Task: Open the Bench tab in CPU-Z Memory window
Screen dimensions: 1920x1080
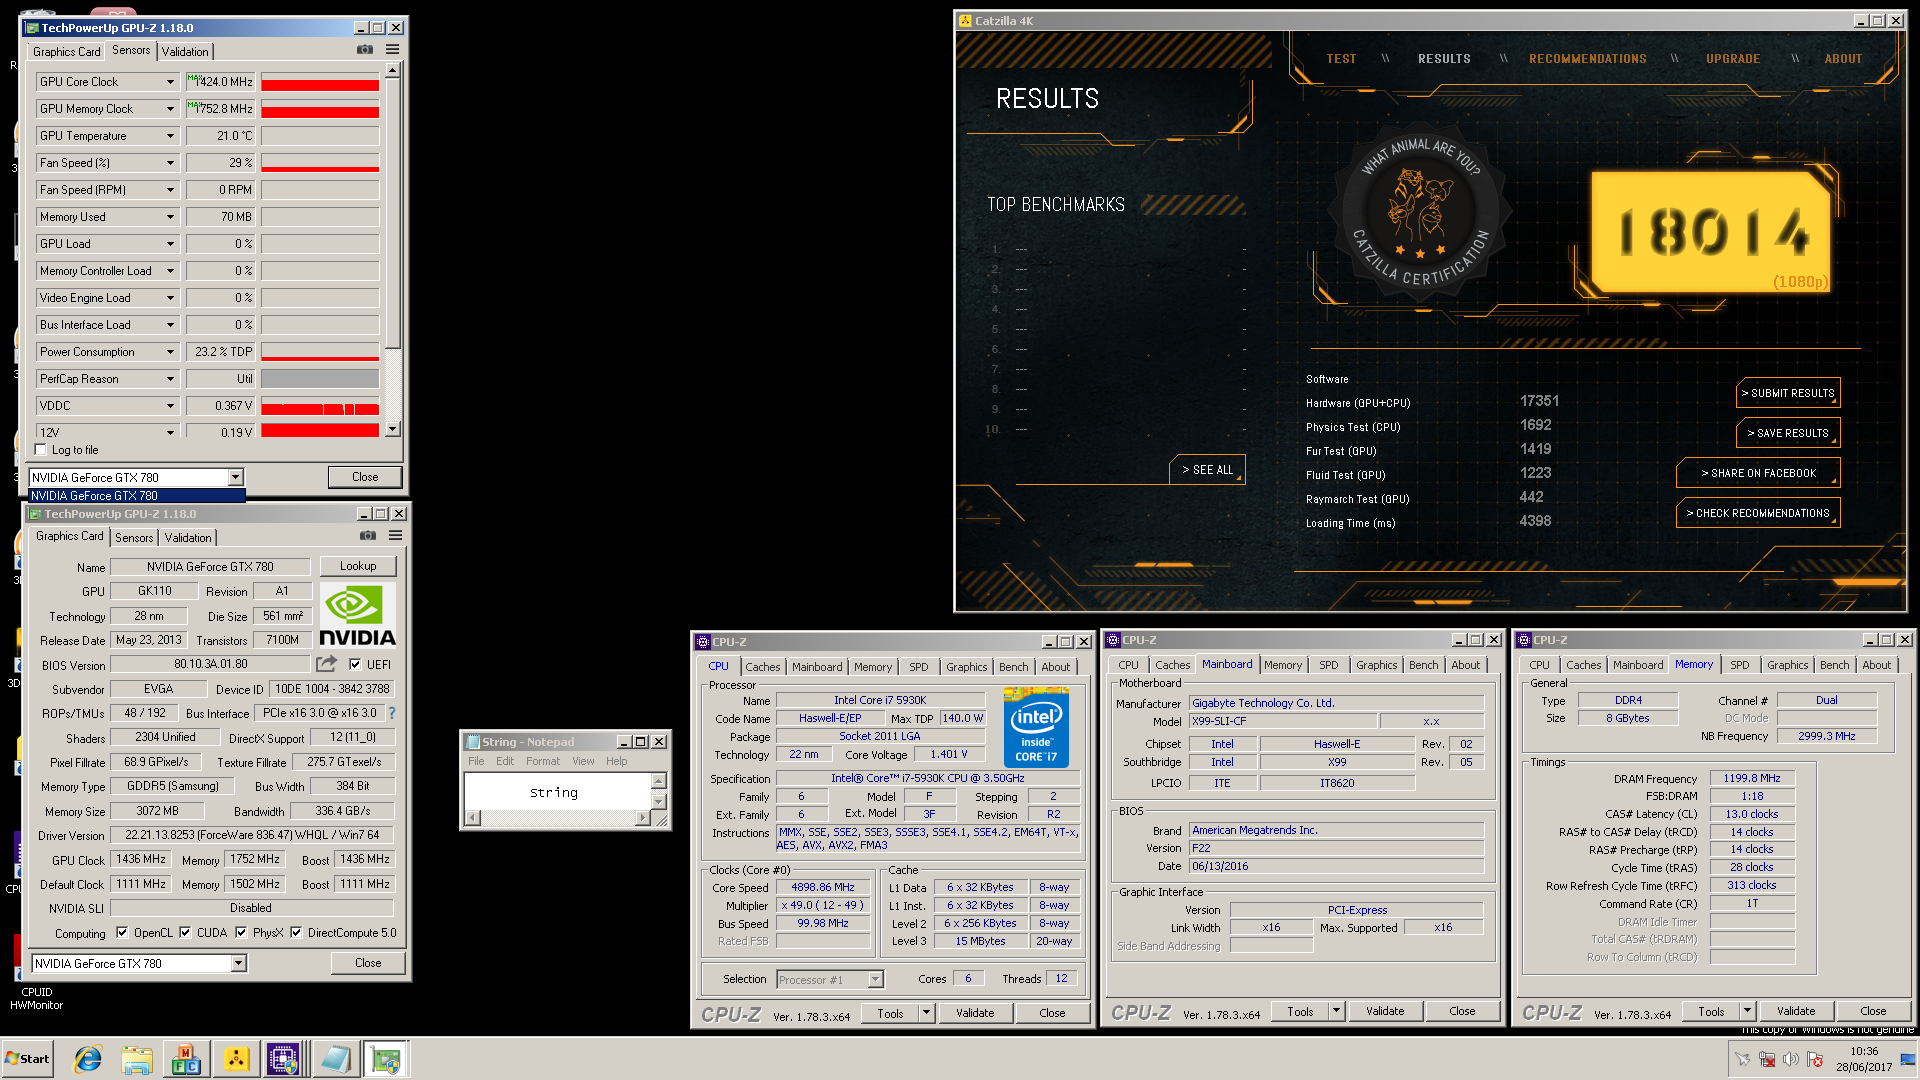Action: [1834, 664]
